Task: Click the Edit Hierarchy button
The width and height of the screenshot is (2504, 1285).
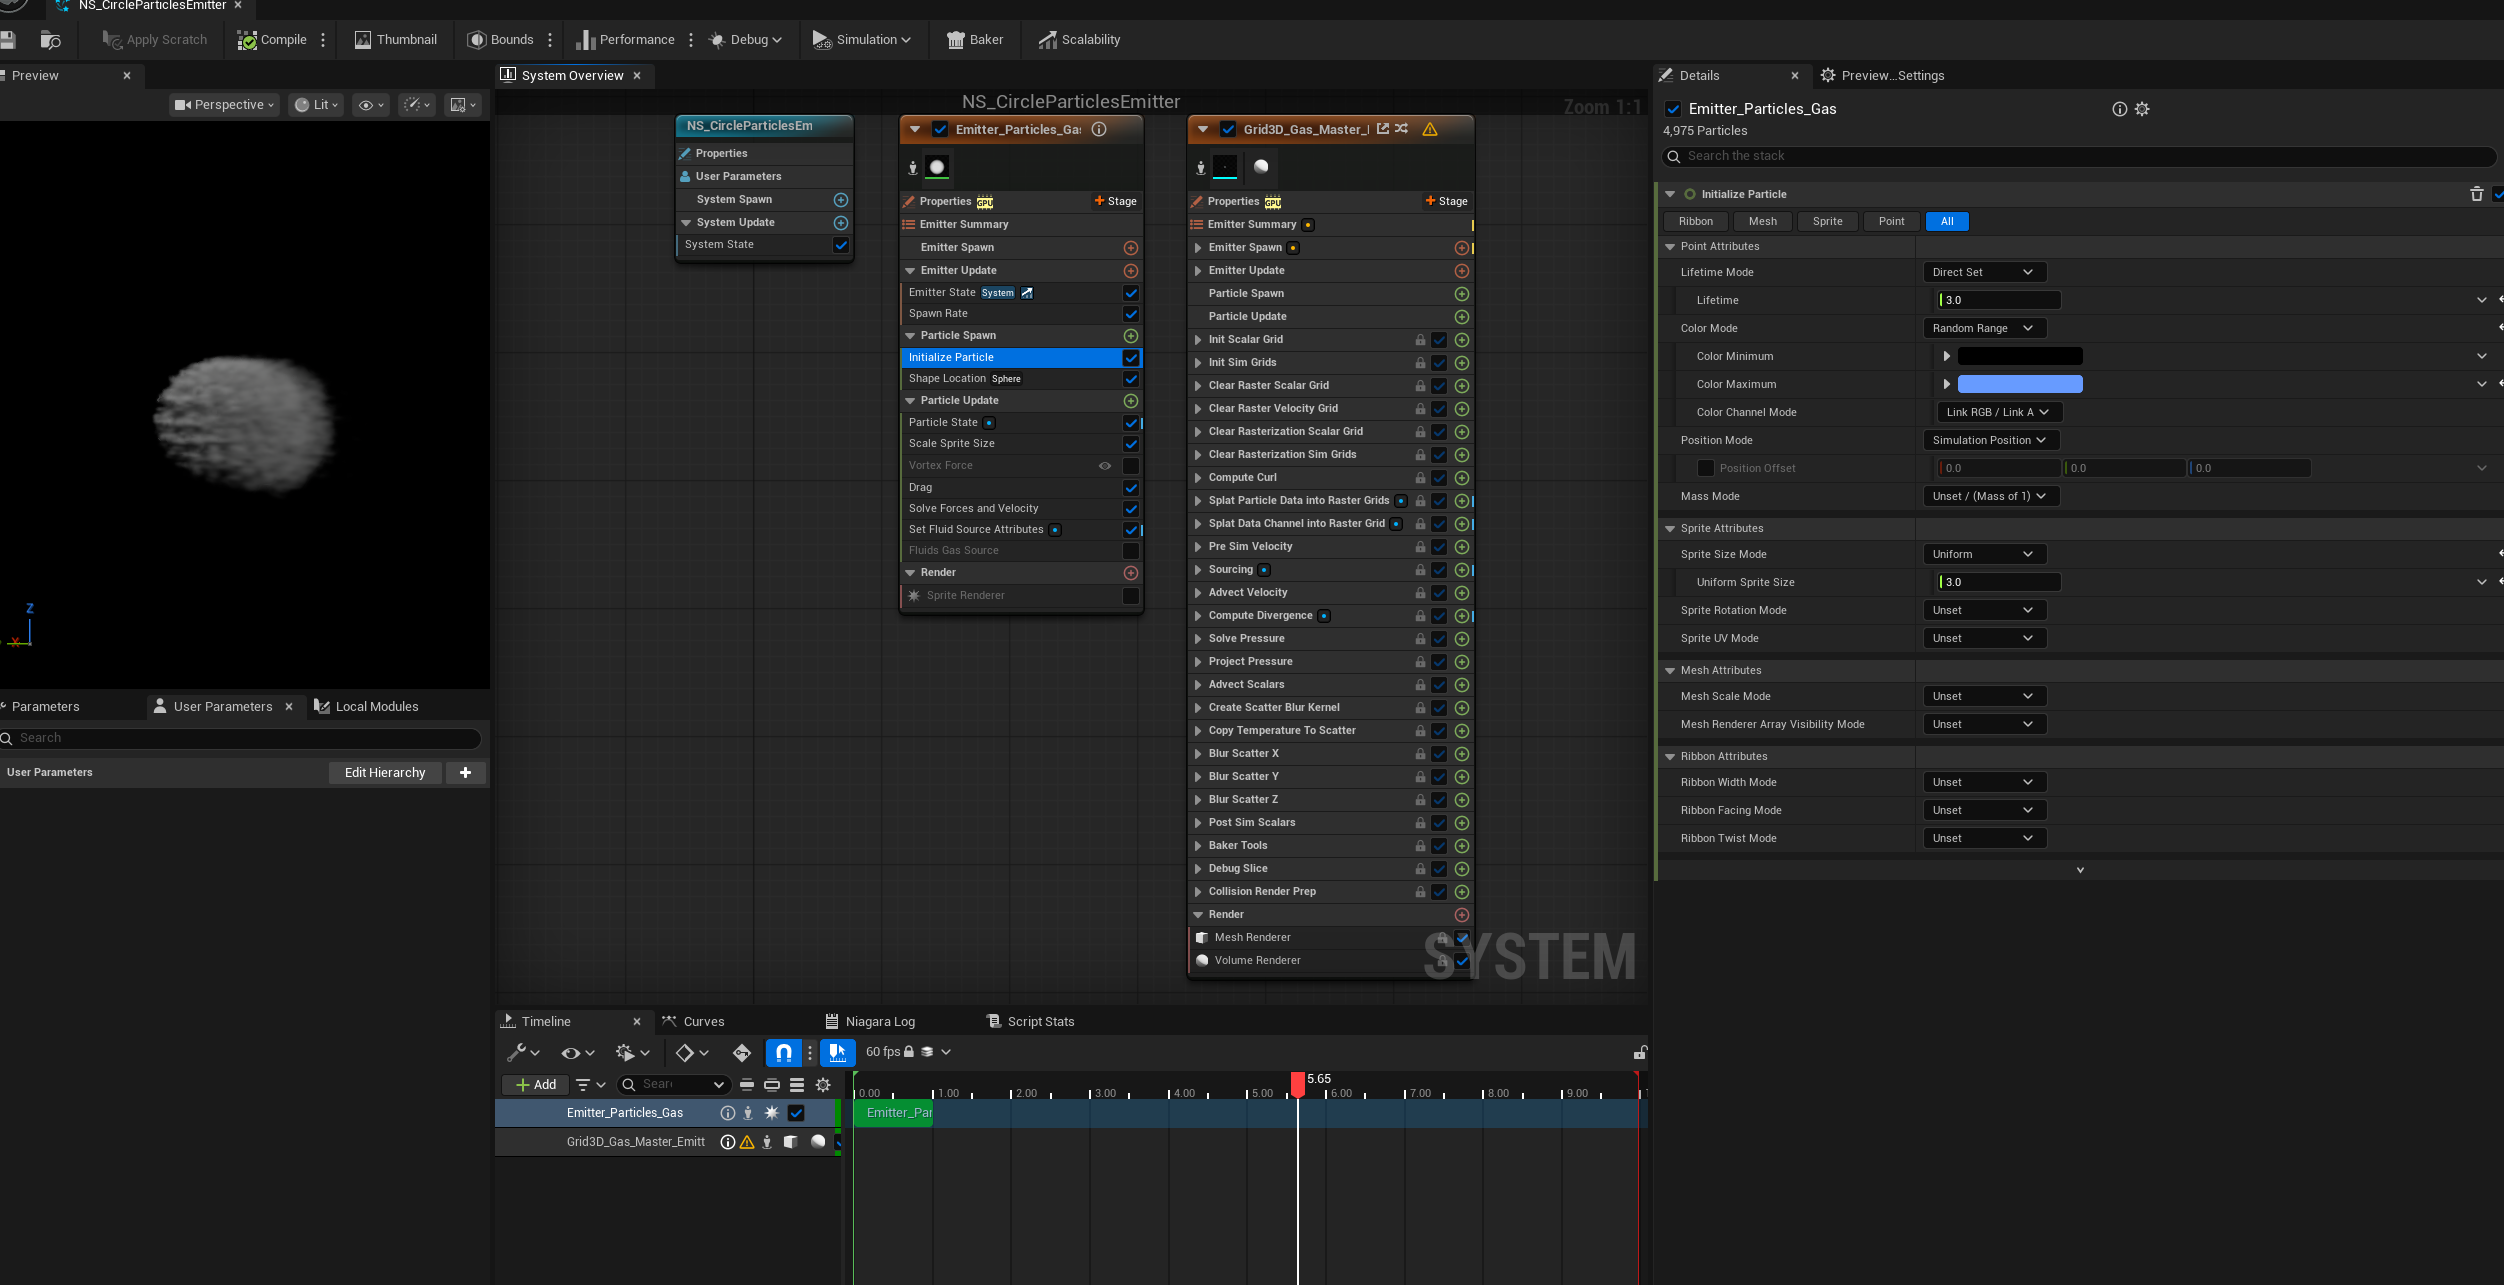Action: [x=385, y=772]
